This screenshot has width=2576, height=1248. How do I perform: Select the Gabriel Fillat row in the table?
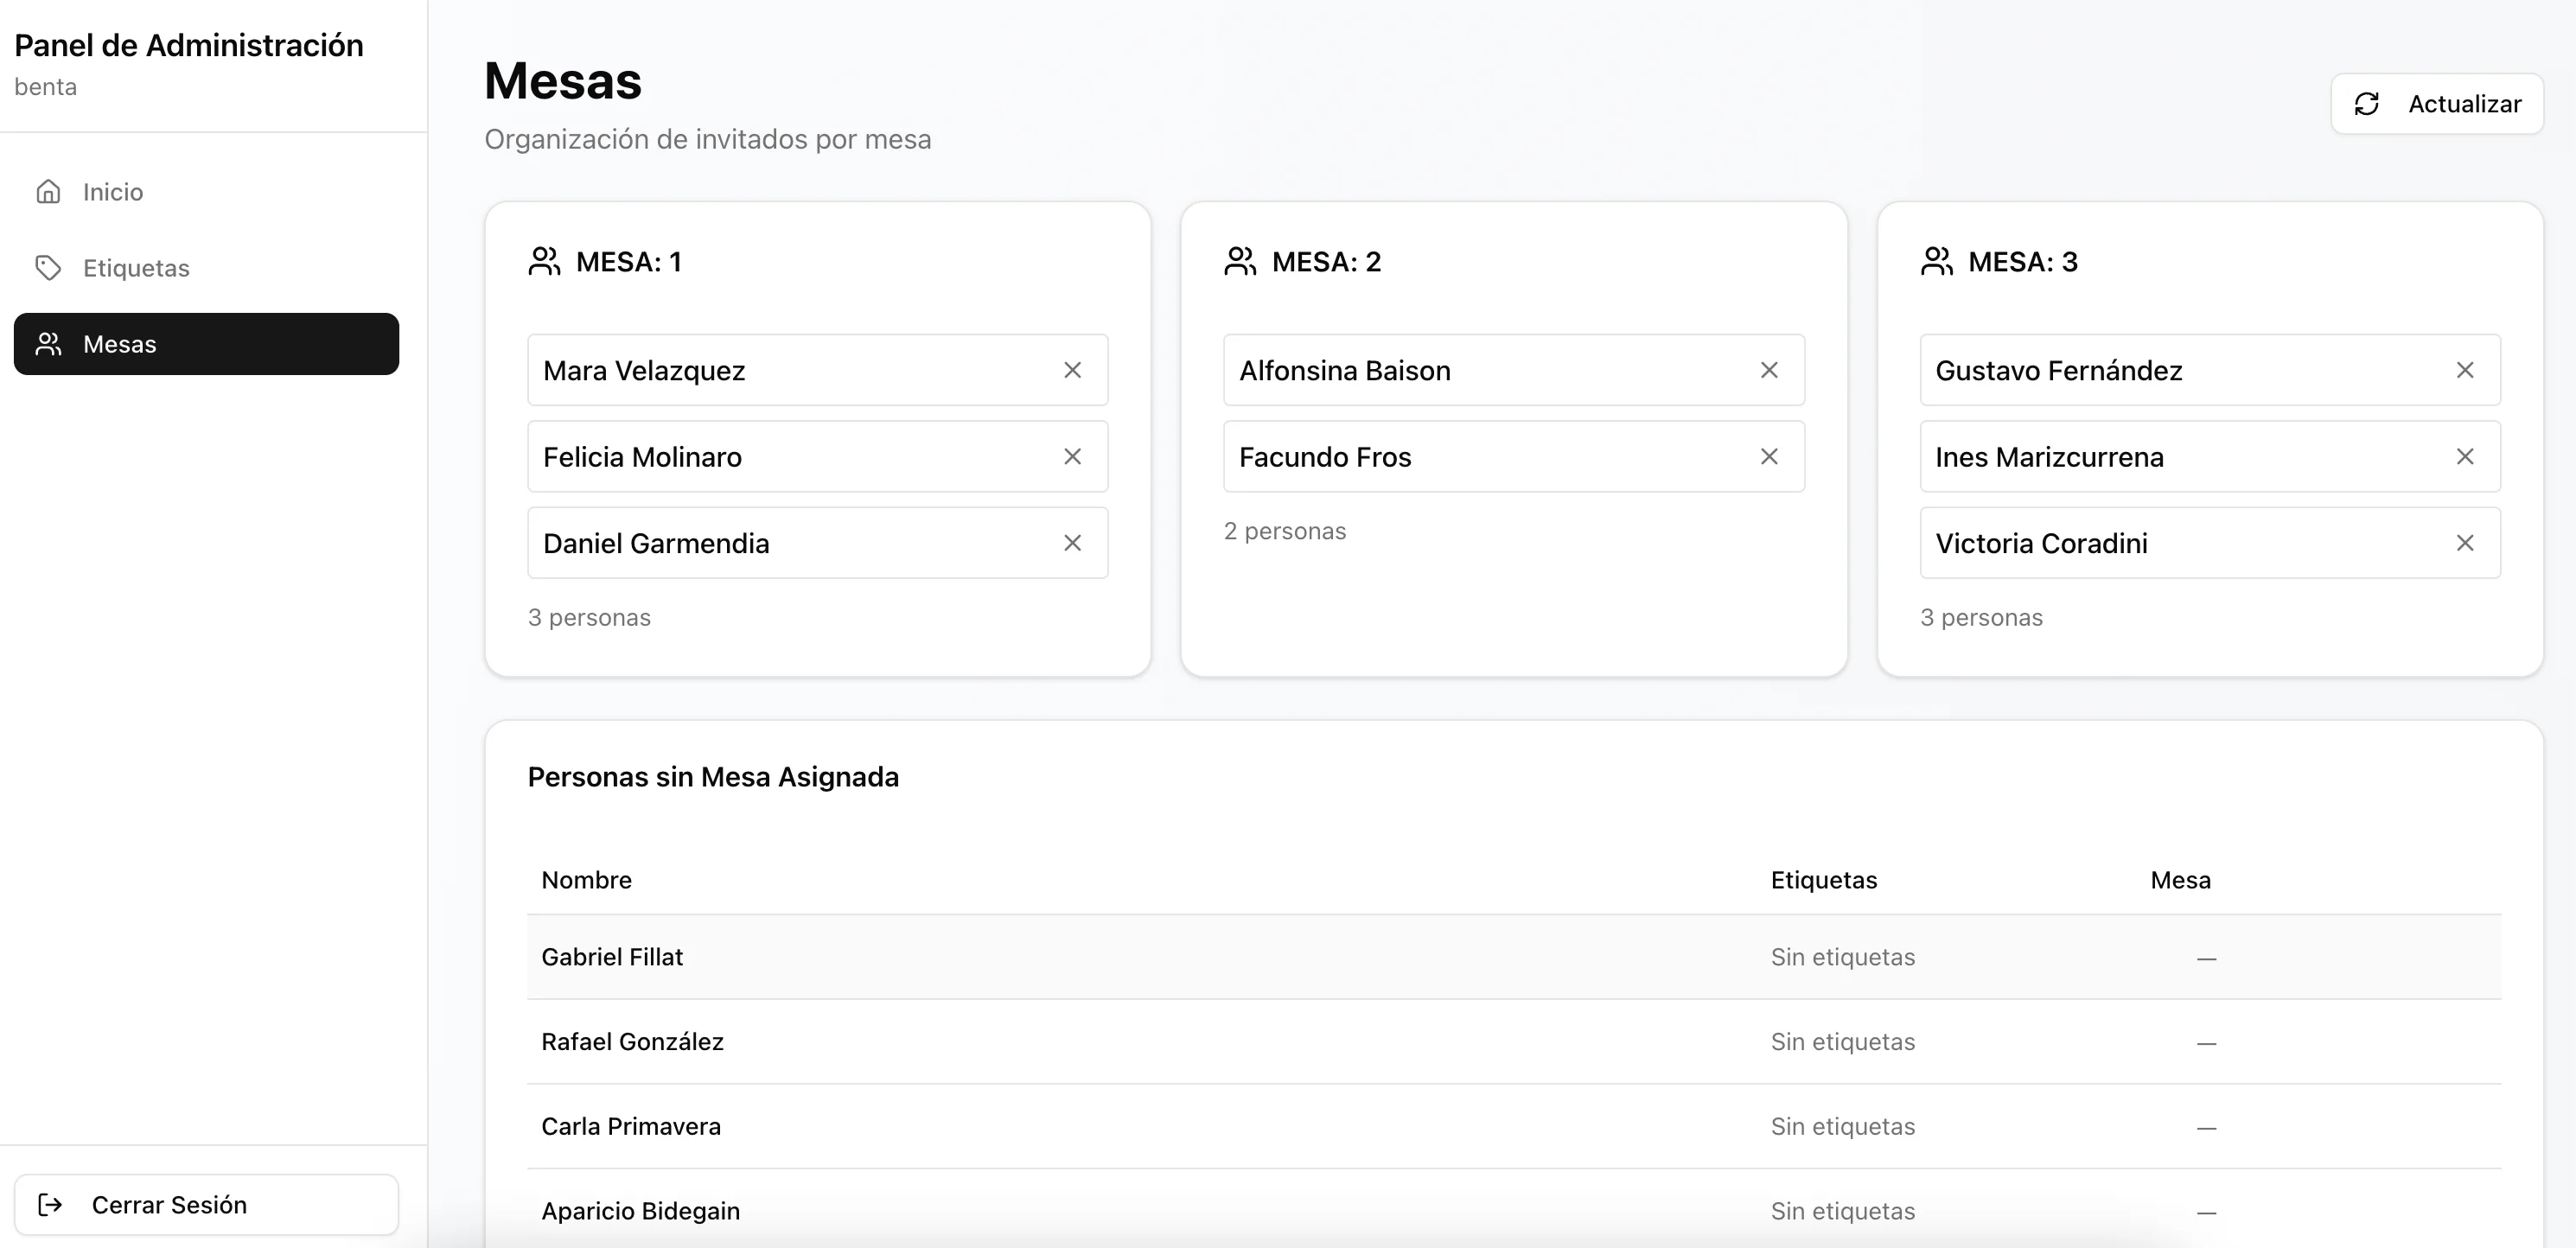[x=1200, y=957]
